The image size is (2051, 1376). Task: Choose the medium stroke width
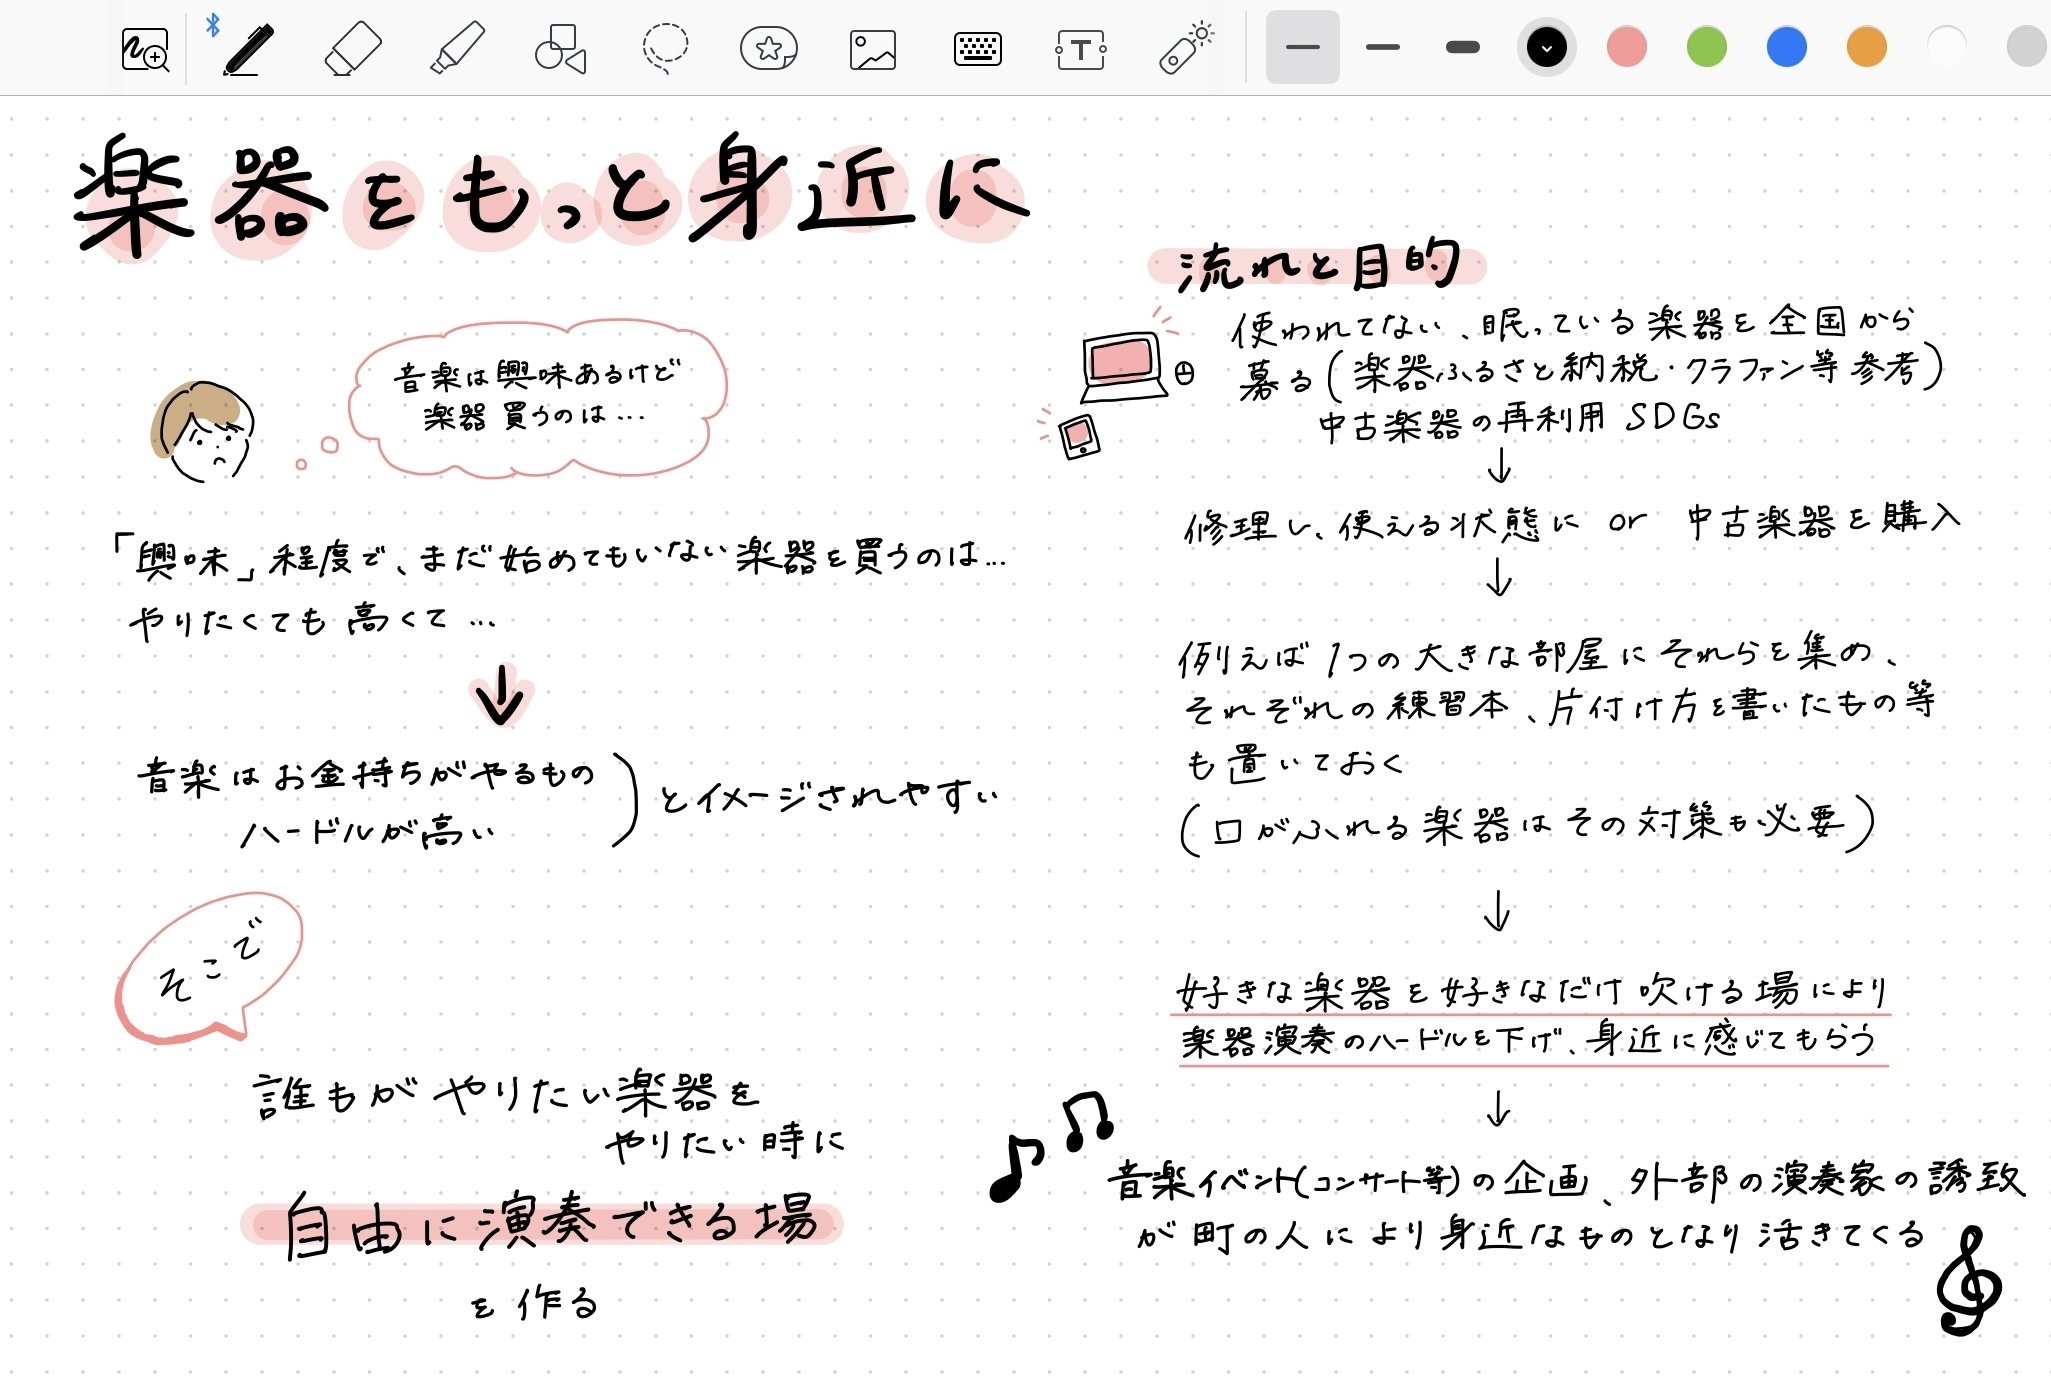(1382, 47)
